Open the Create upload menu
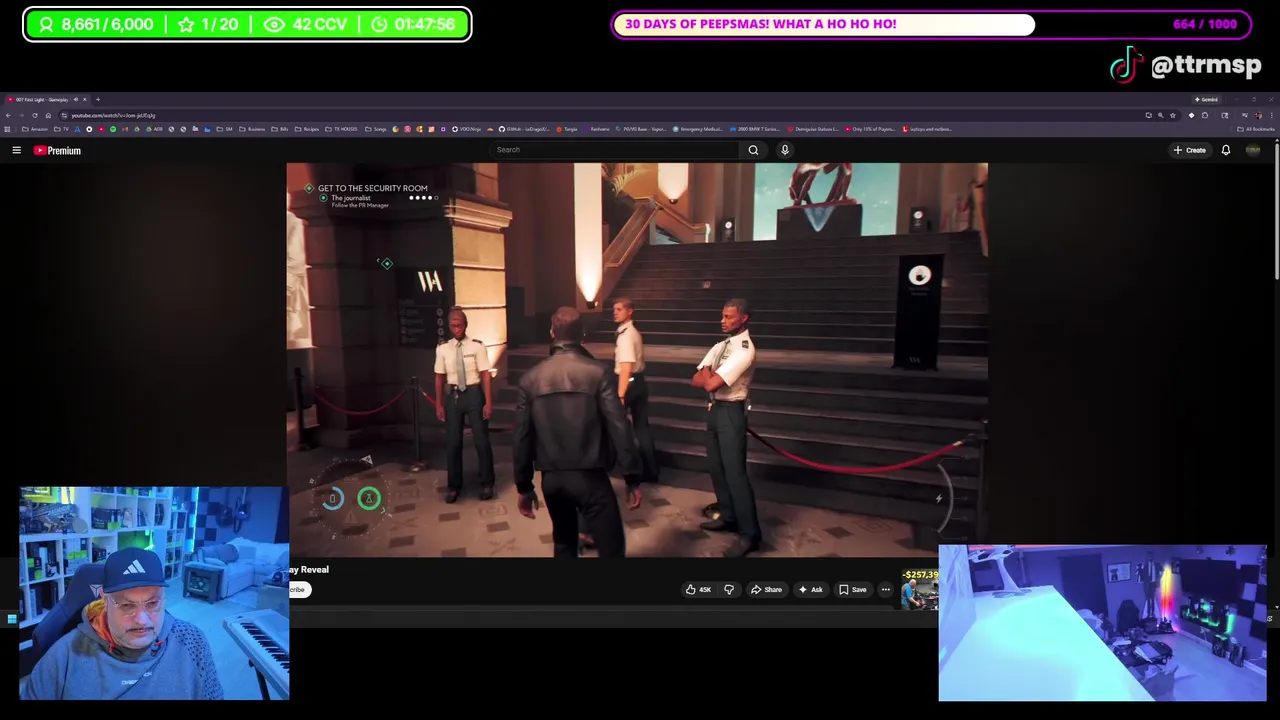The height and width of the screenshot is (720, 1280). tap(1190, 150)
